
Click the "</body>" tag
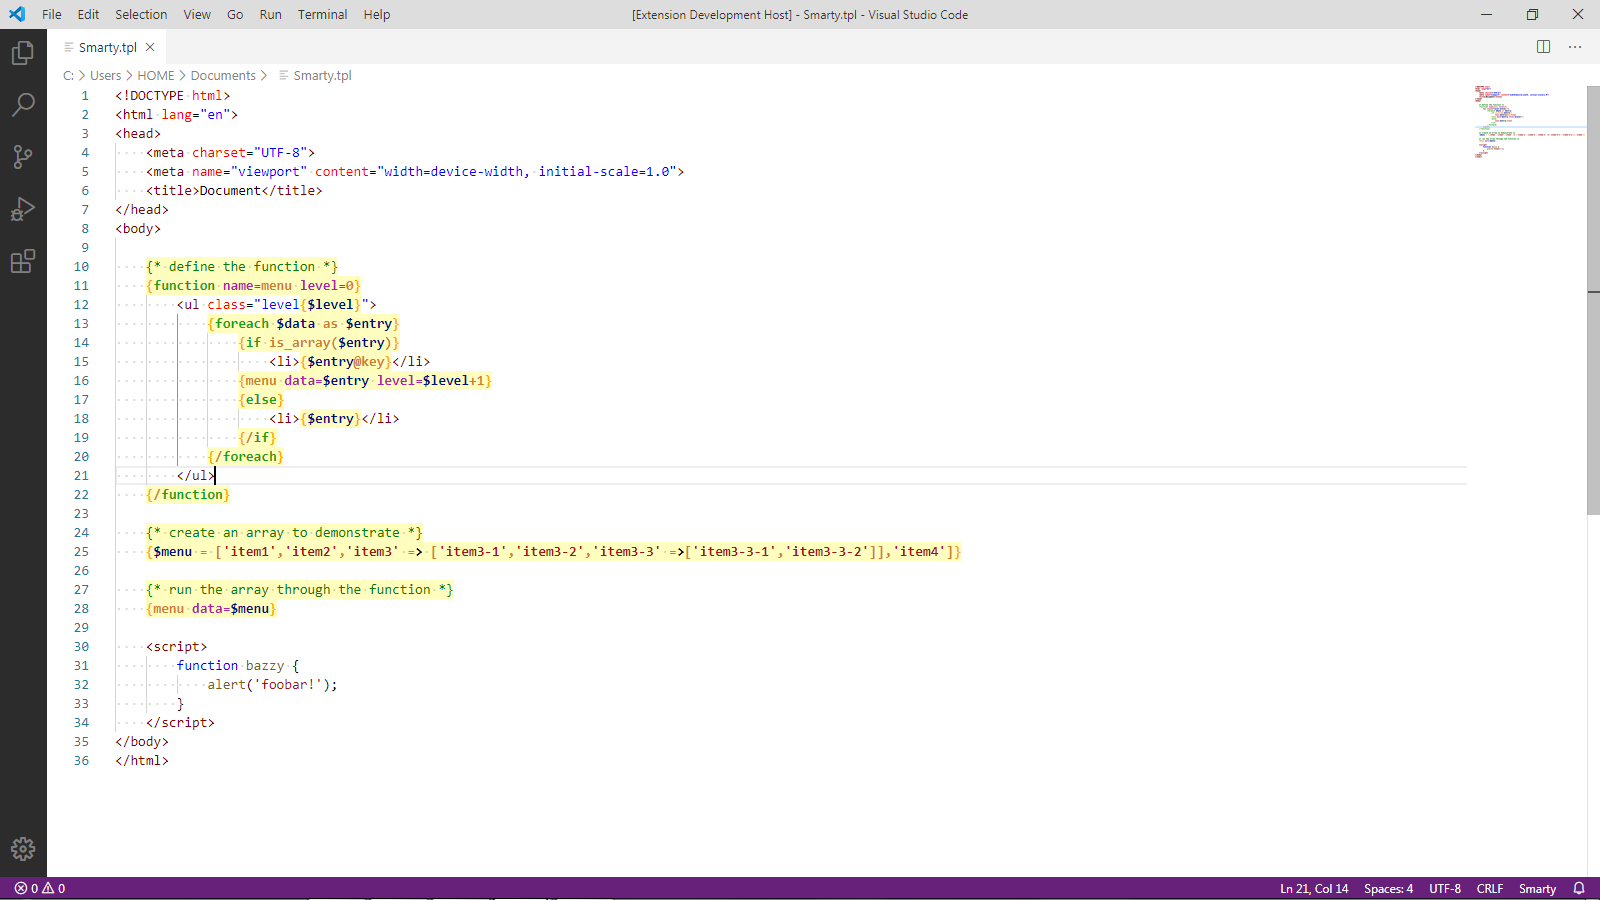142,741
